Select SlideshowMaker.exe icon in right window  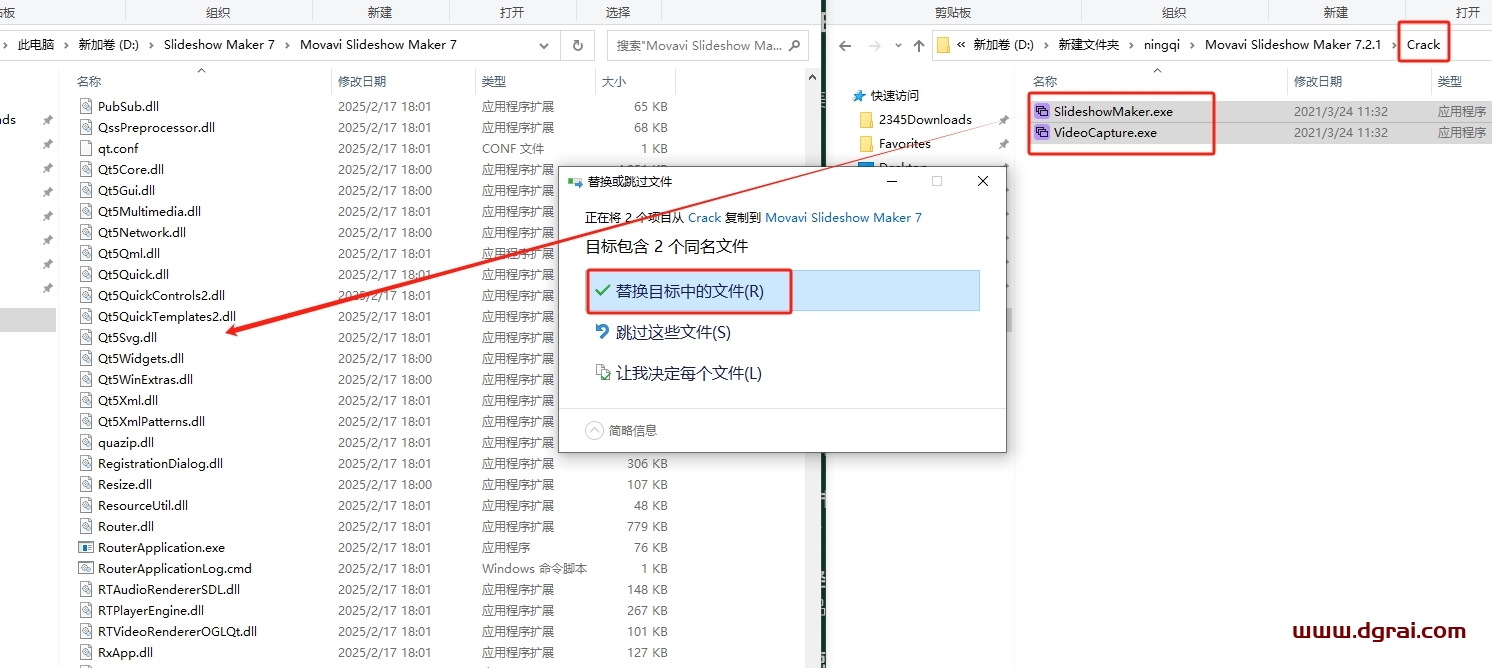tap(1042, 111)
